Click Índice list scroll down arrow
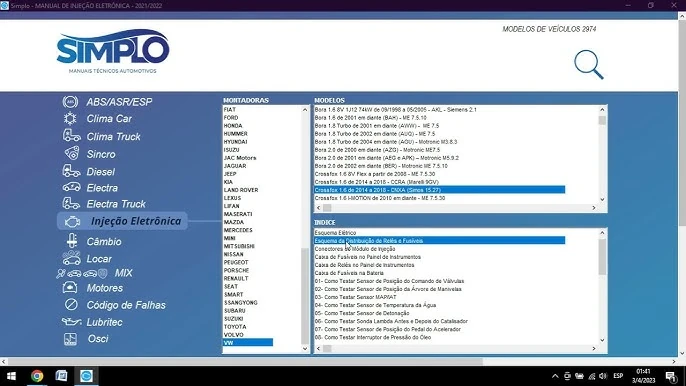 [602, 340]
